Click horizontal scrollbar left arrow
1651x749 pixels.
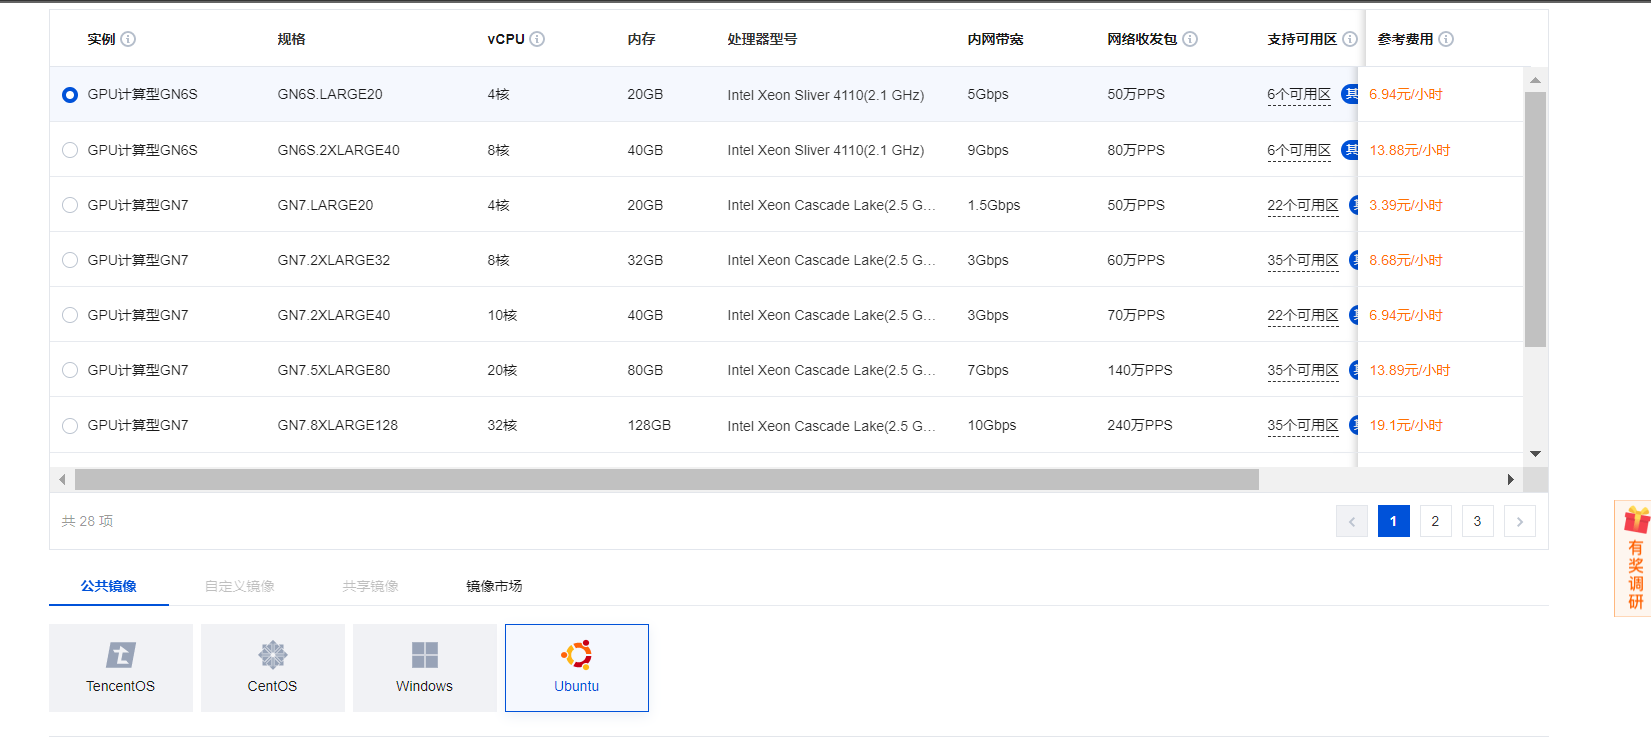click(62, 480)
